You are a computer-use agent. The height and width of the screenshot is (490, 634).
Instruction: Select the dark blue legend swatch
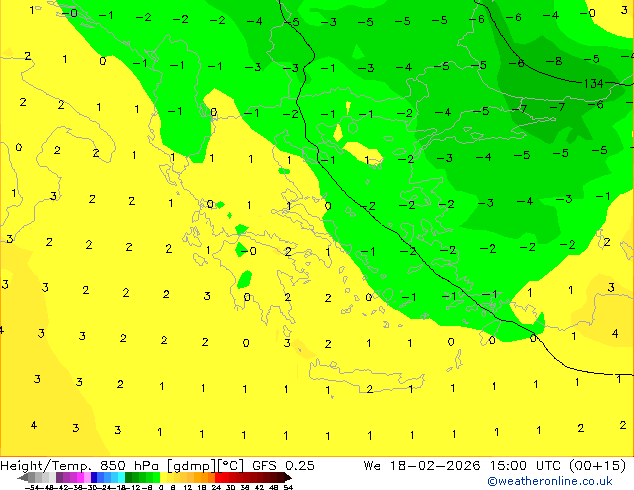tap(94, 477)
